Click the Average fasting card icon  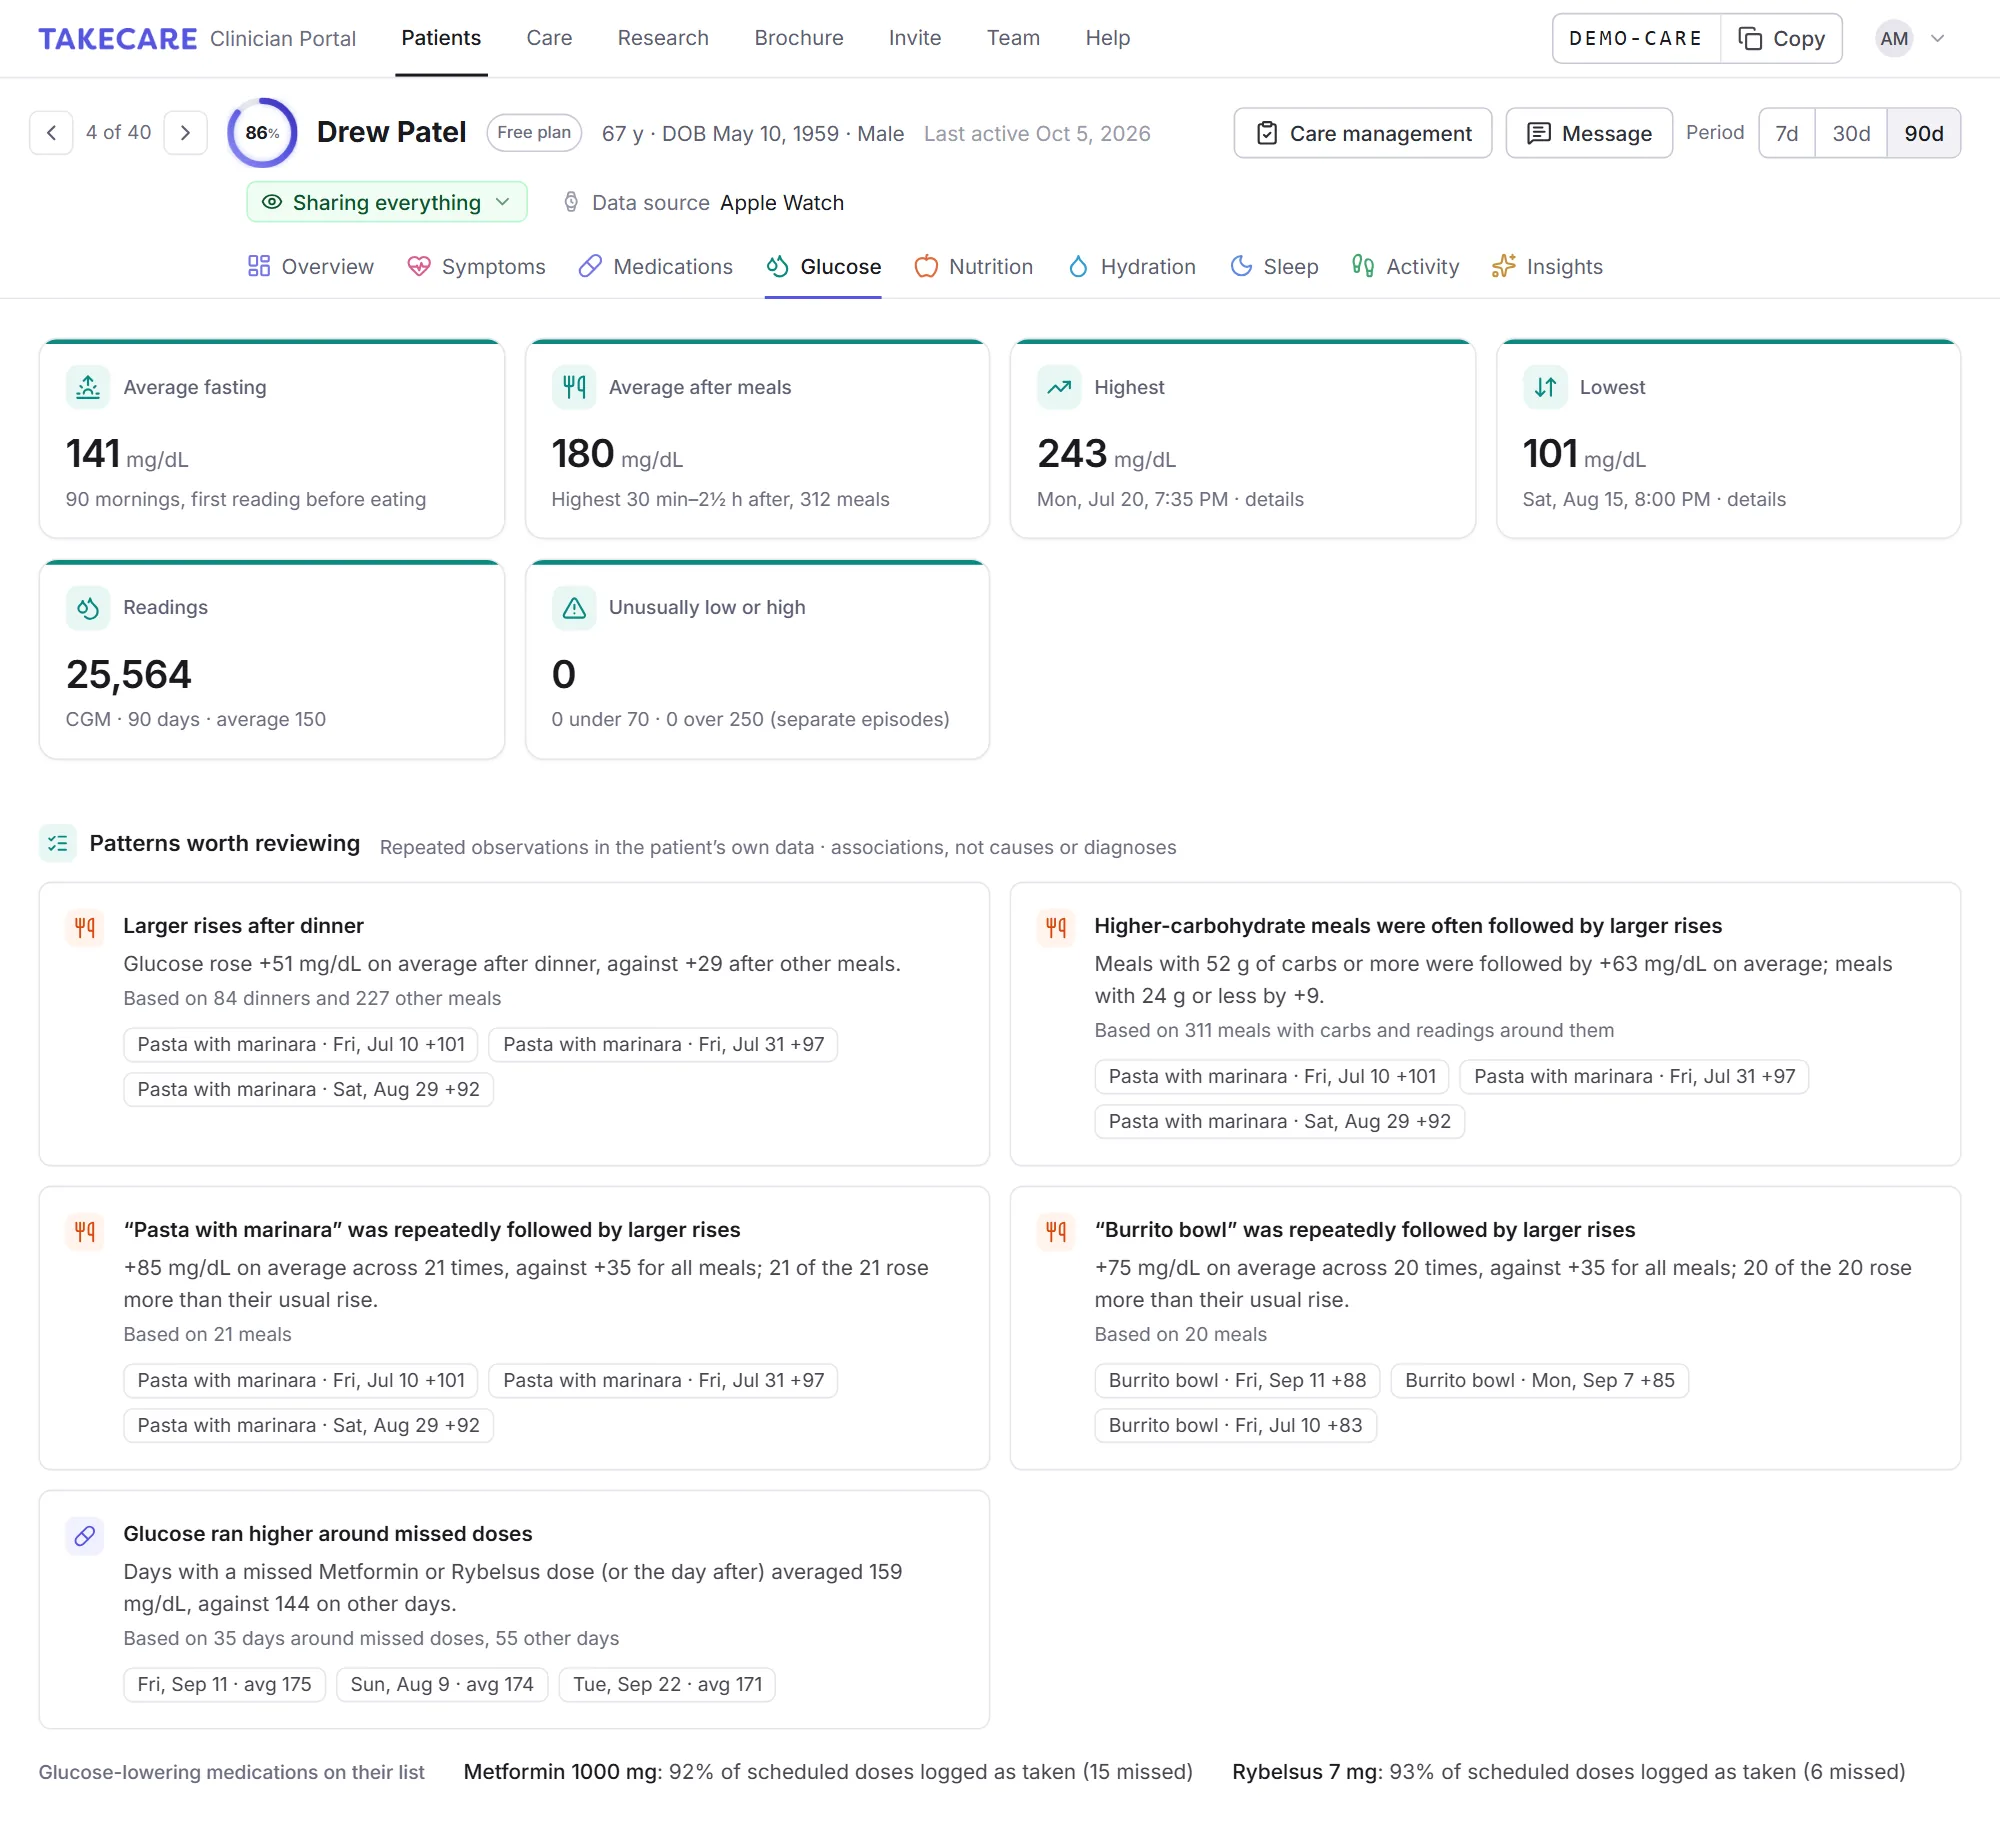coord(88,387)
